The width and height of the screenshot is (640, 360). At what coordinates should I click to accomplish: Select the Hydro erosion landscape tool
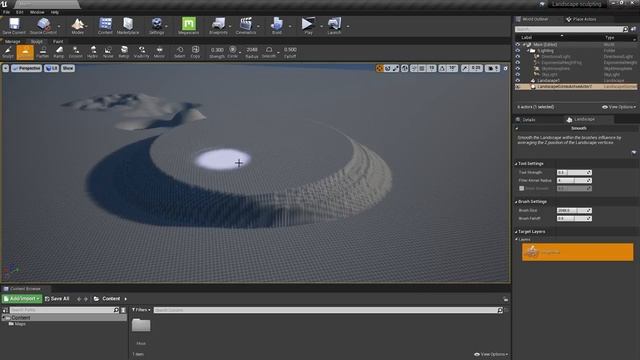coord(93,52)
